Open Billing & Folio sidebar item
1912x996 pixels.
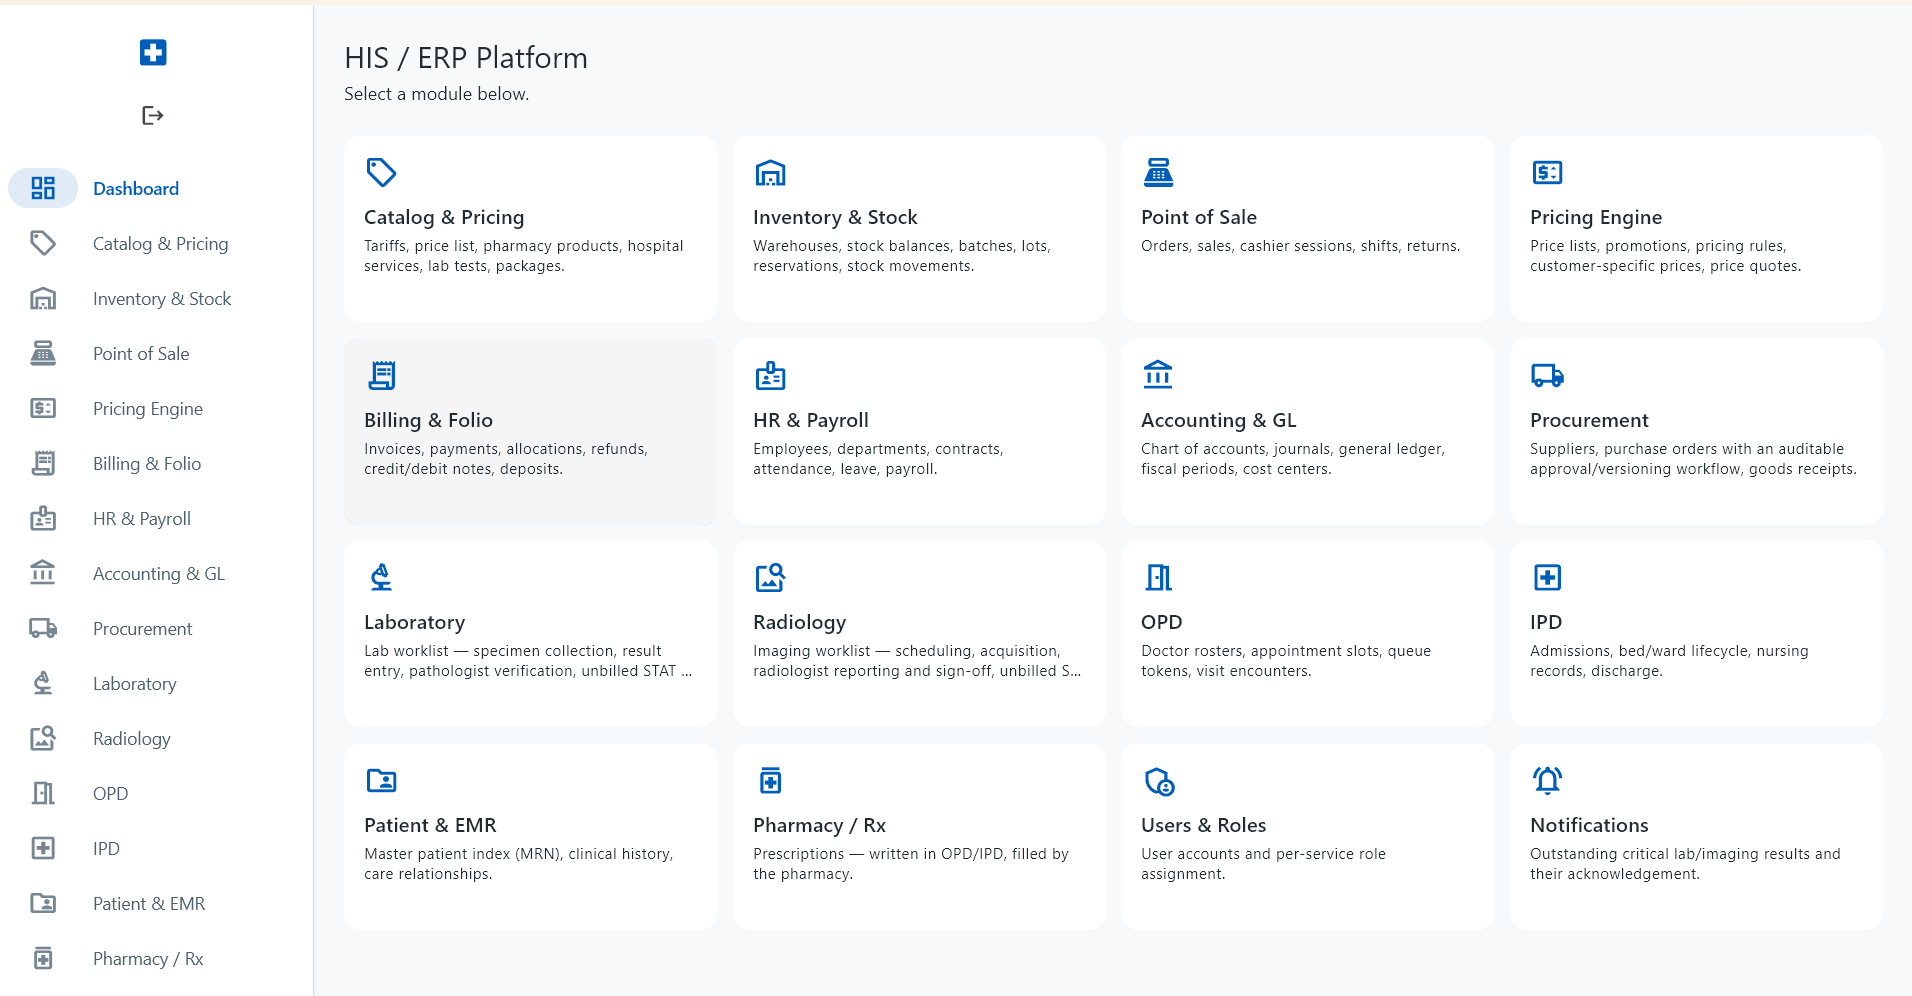point(147,463)
